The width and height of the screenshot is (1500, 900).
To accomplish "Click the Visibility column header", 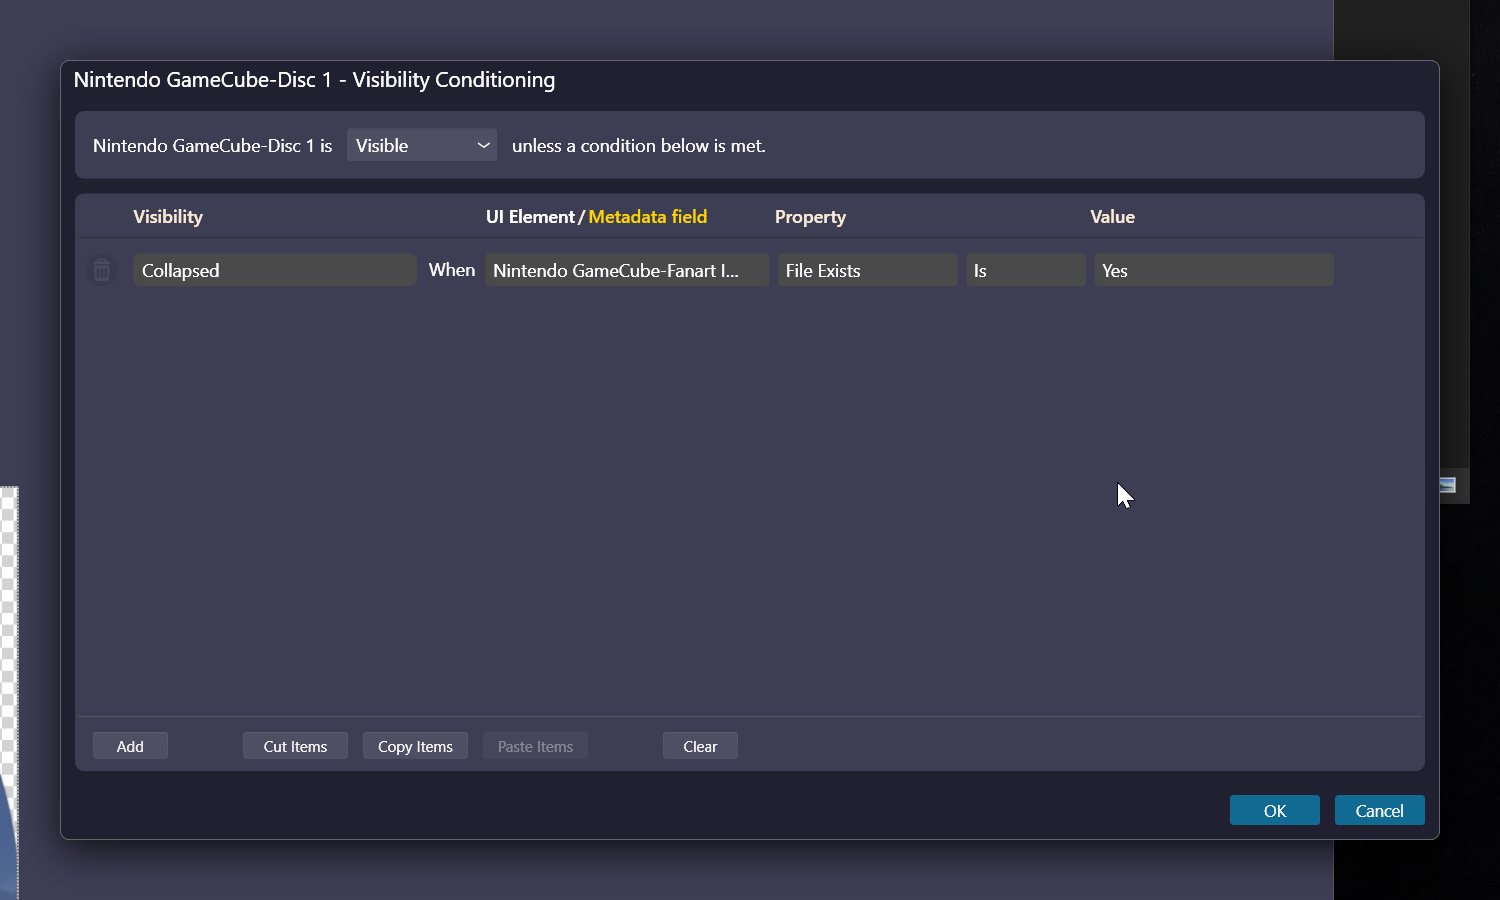I will pos(168,217).
